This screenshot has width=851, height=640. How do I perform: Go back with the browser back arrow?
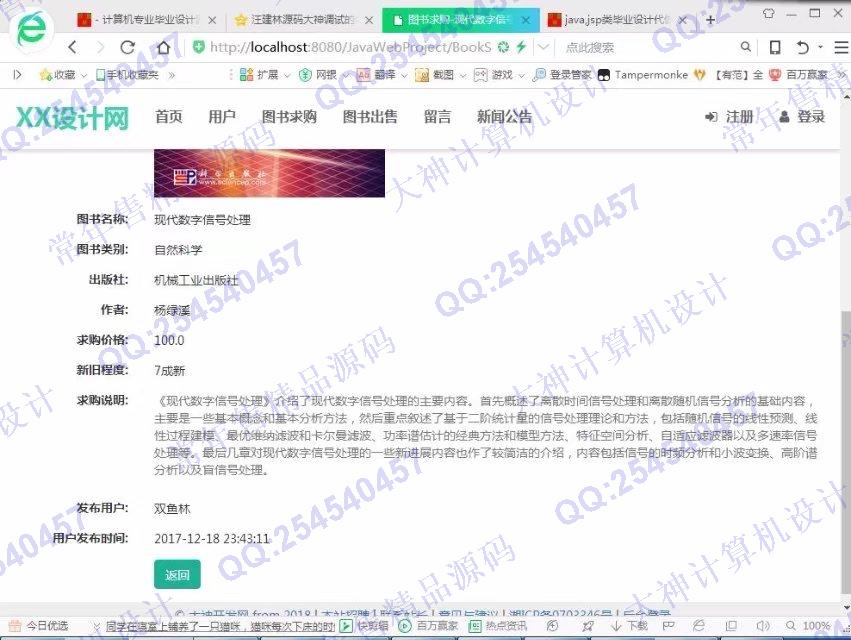(73, 47)
